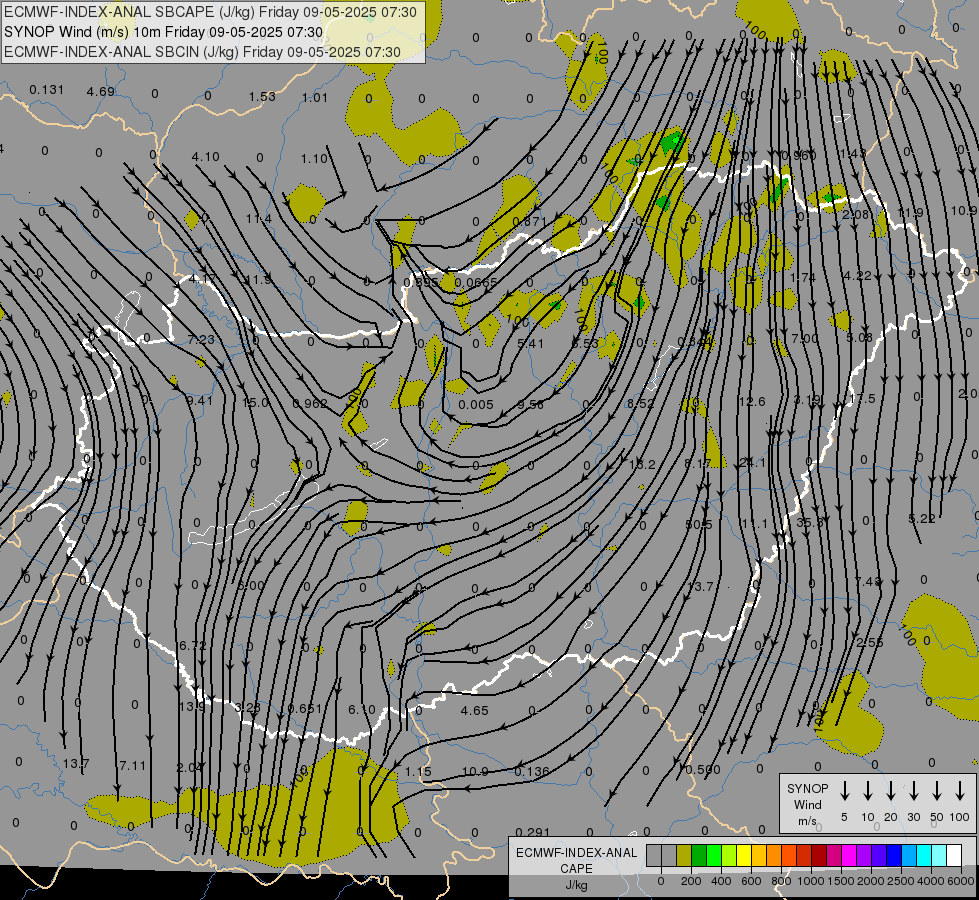Click the pale cyan swatch next to white

click(939, 855)
